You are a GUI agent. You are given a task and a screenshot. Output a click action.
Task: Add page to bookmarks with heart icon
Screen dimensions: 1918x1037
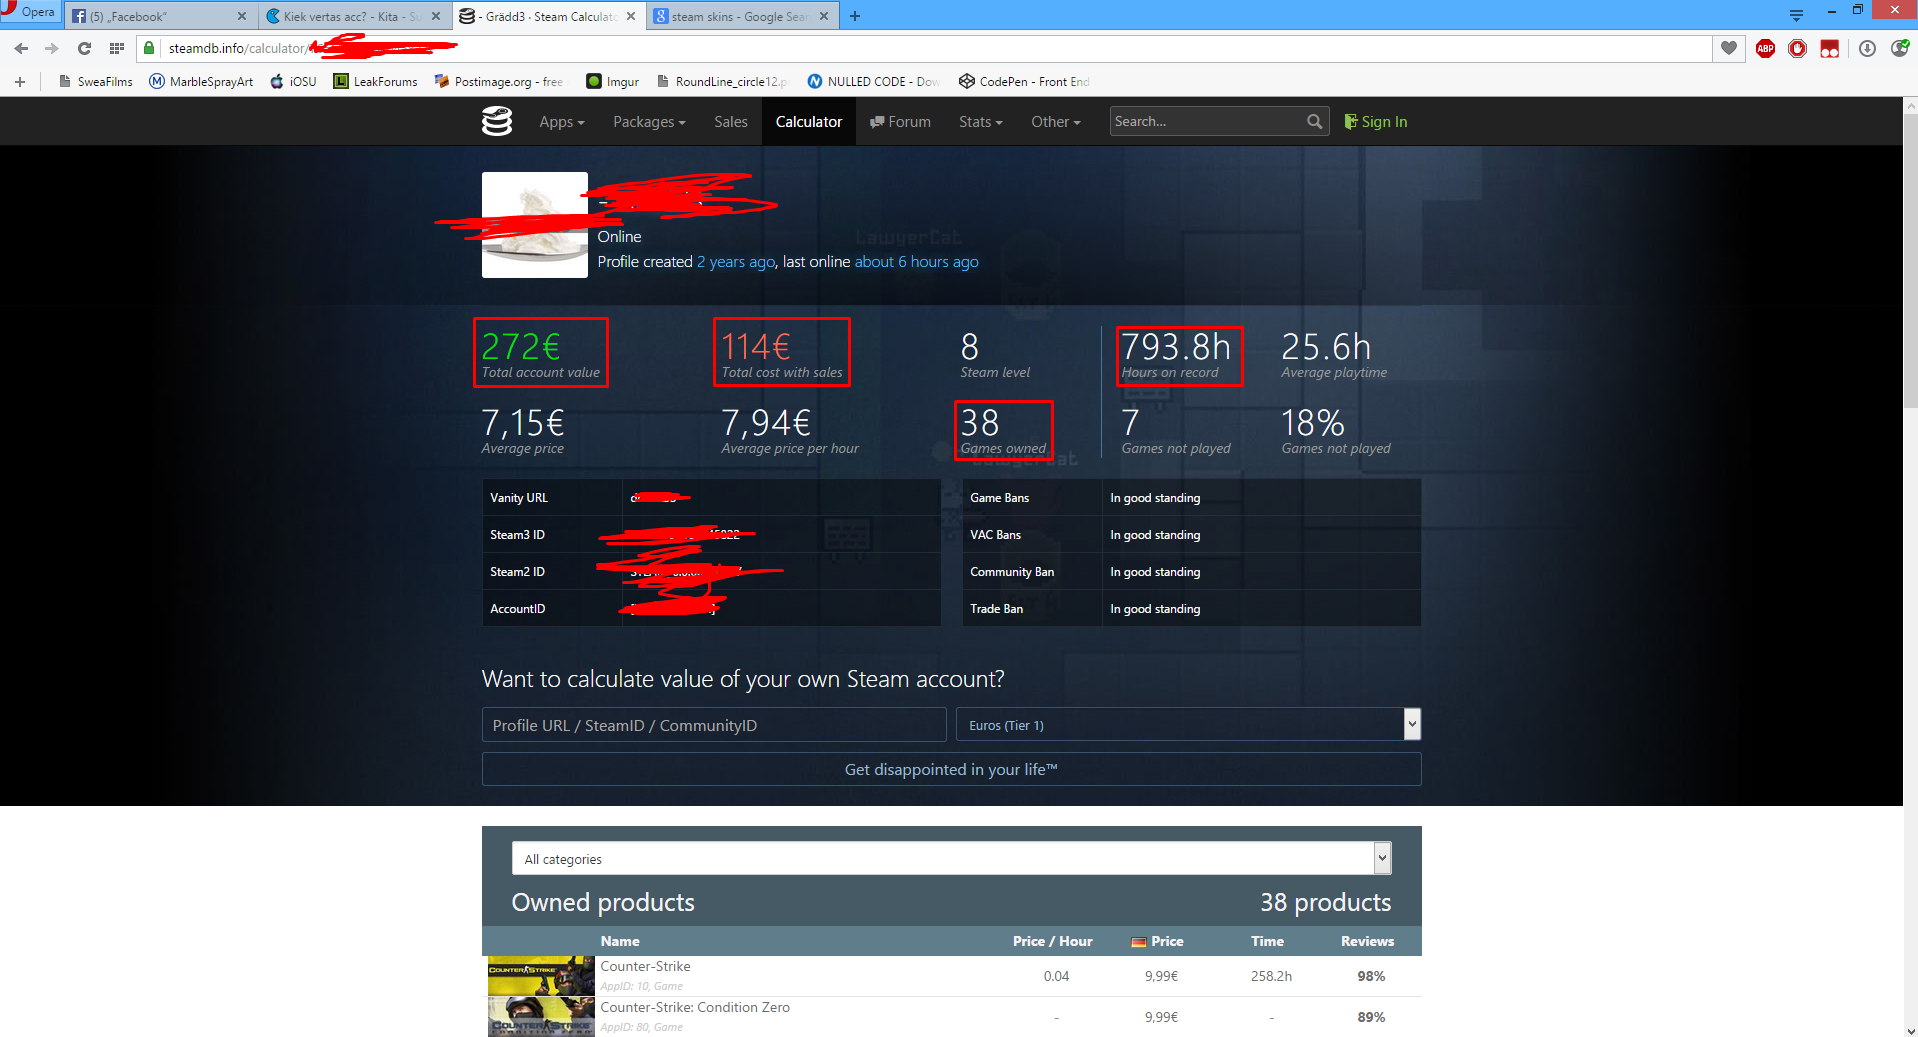pyautogui.click(x=1728, y=48)
